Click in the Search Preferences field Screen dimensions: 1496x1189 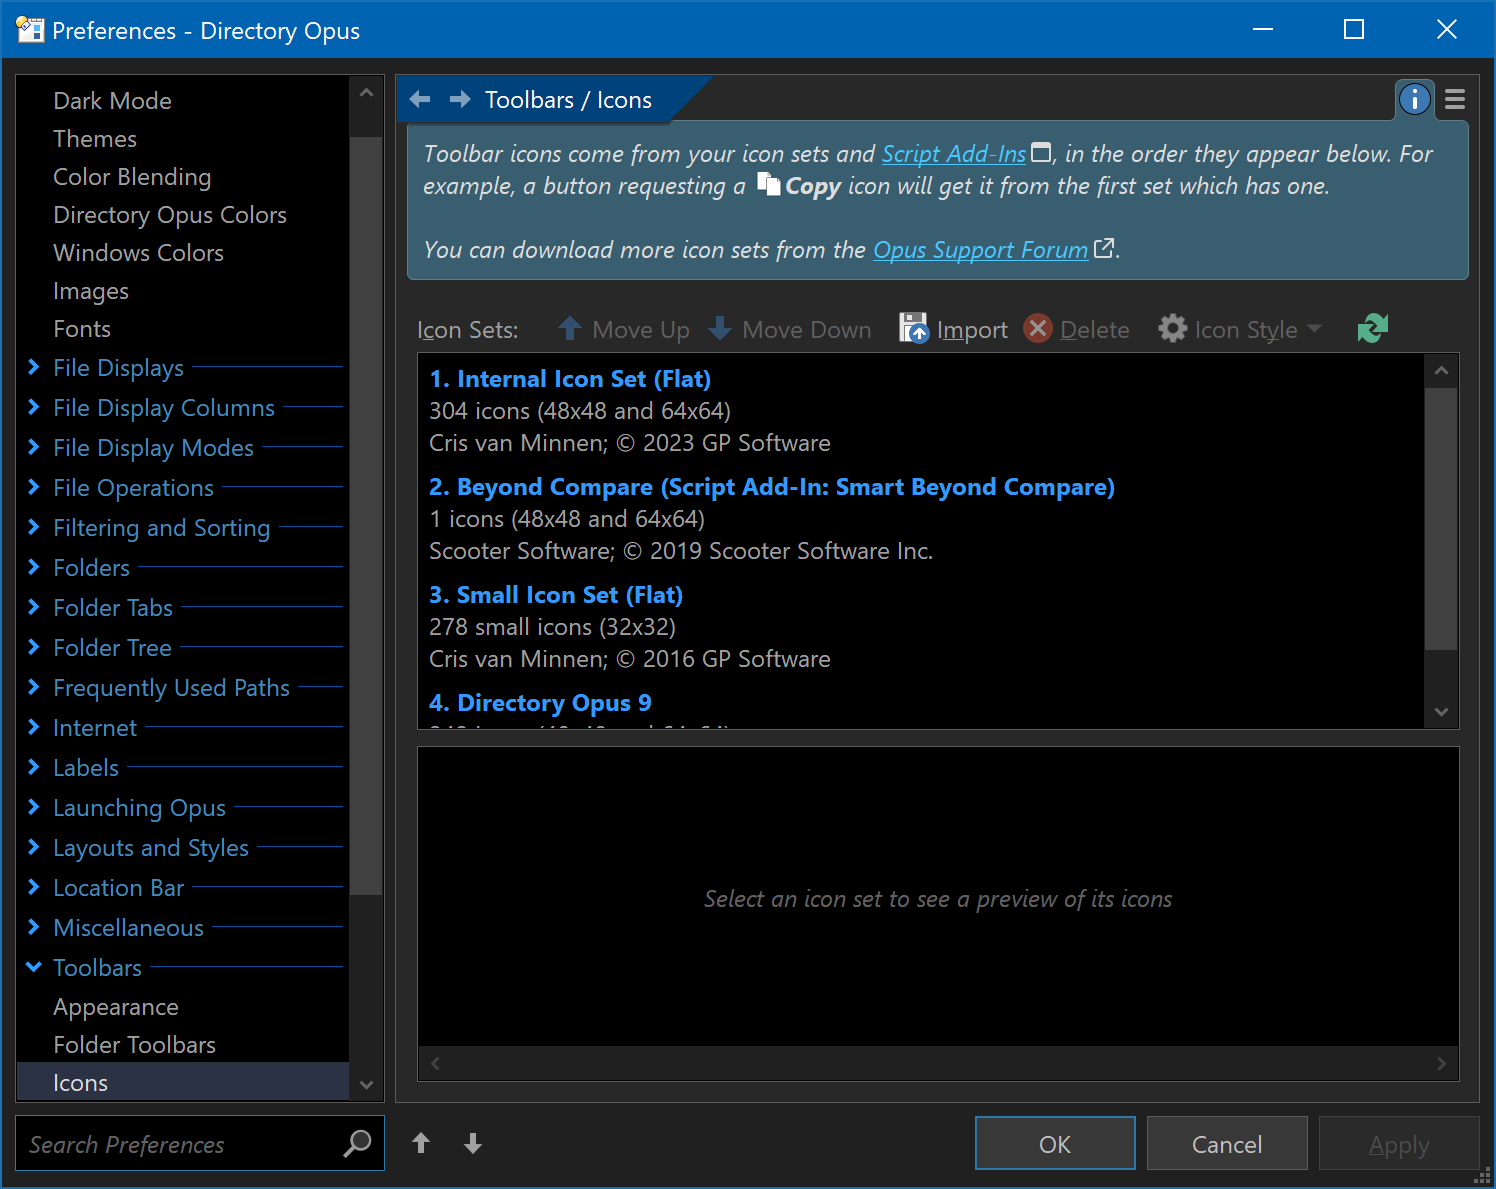click(x=180, y=1143)
